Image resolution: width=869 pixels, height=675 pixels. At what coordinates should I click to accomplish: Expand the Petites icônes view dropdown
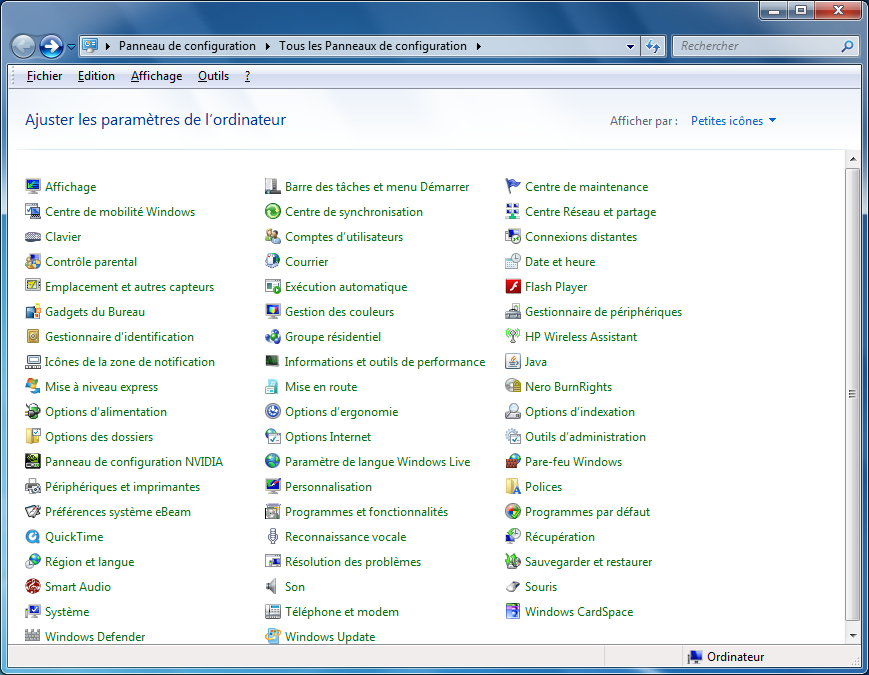point(733,121)
